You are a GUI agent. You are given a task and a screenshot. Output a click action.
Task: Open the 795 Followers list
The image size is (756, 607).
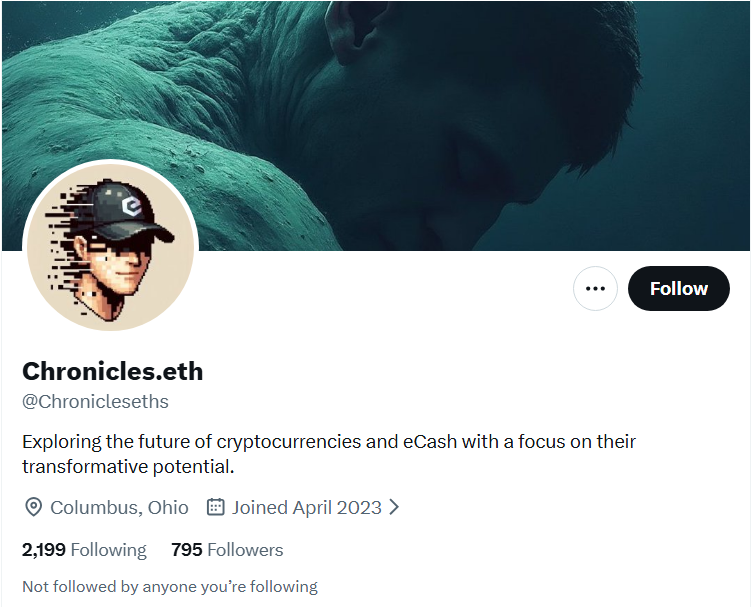point(227,550)
